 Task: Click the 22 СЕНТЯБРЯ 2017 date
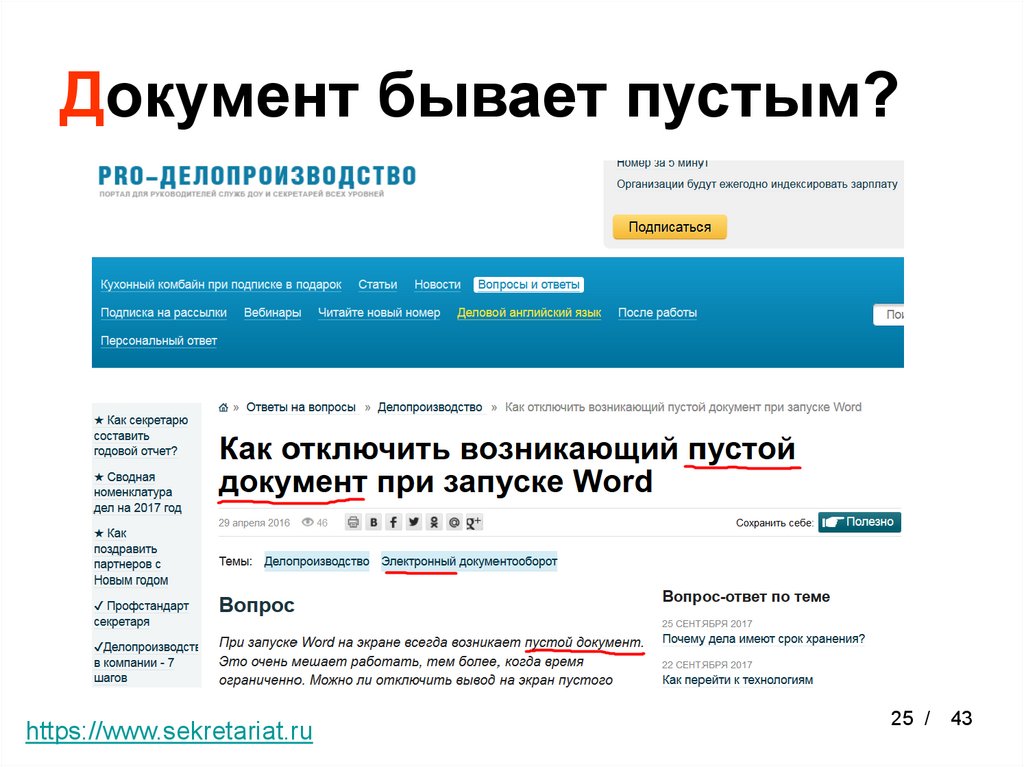pyautogui.click(x=707, y=665)
